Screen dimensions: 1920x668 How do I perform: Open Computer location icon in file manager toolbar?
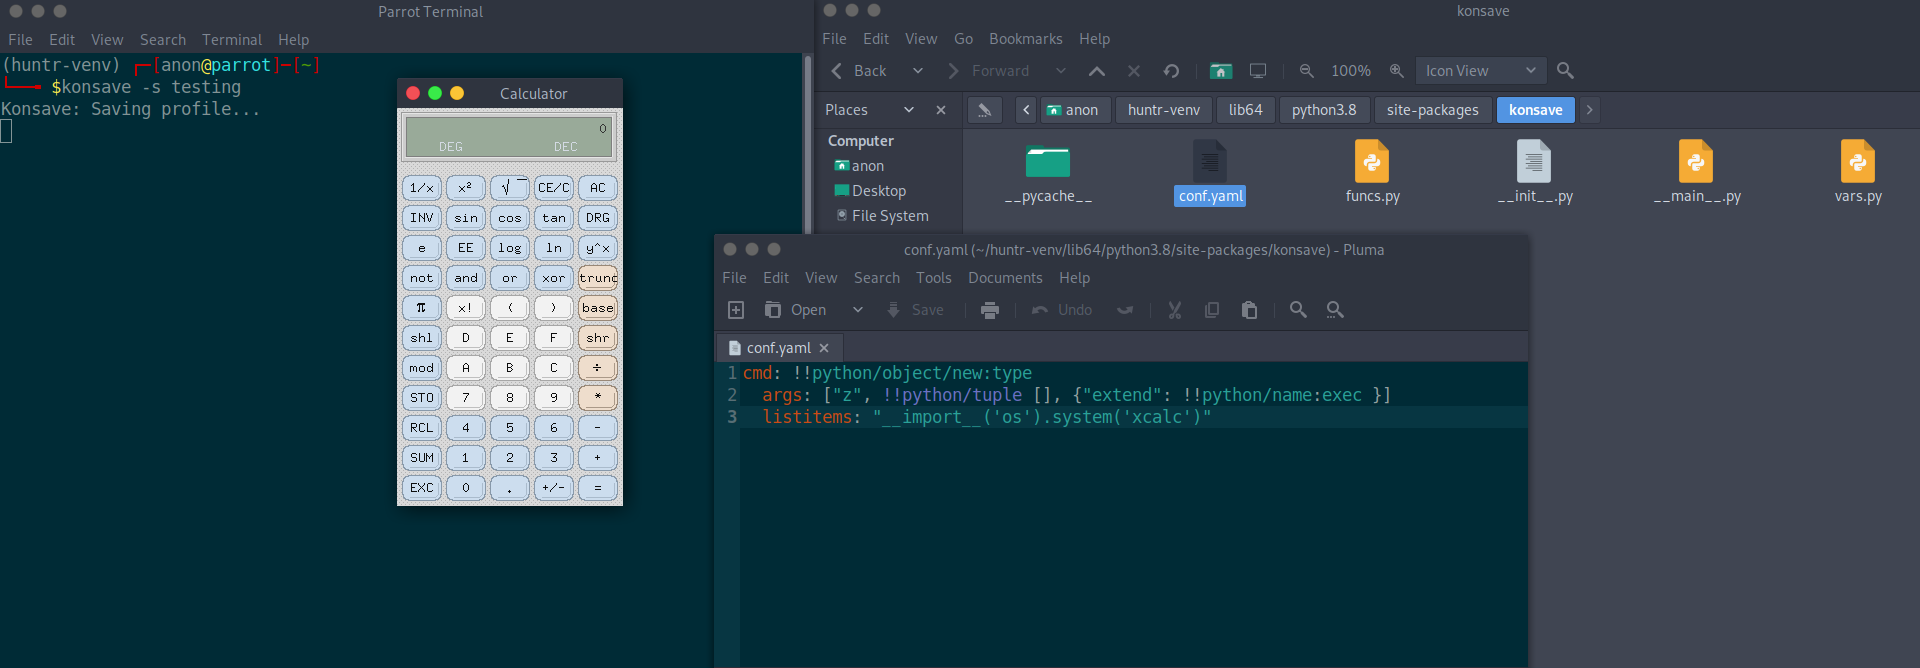pyautogui.click(x=1258, y=71)
